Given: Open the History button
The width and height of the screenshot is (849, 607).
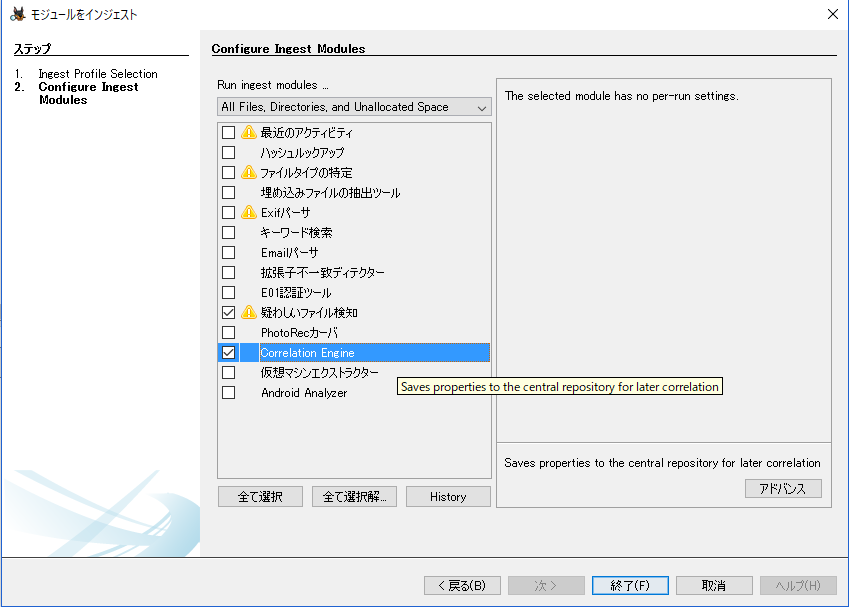Looking at the screenshot, I should coord(448,497).
